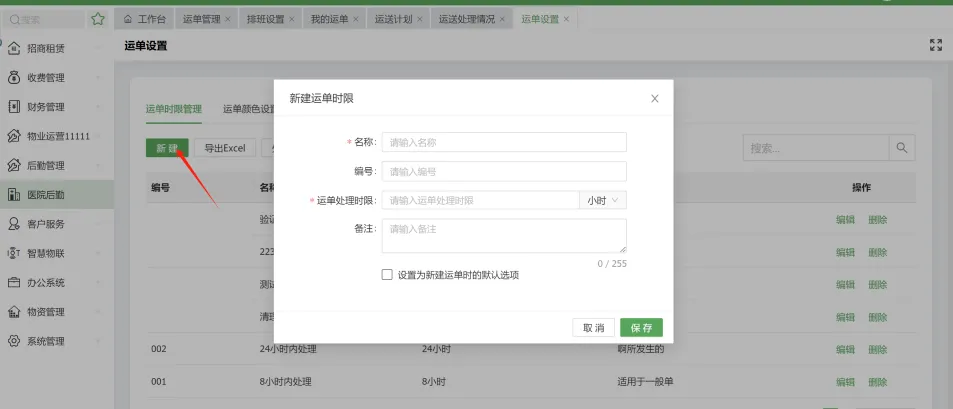953x409 pixels.
Task: Close the 运单管理 tab with its X
Action: pos(228,19)
